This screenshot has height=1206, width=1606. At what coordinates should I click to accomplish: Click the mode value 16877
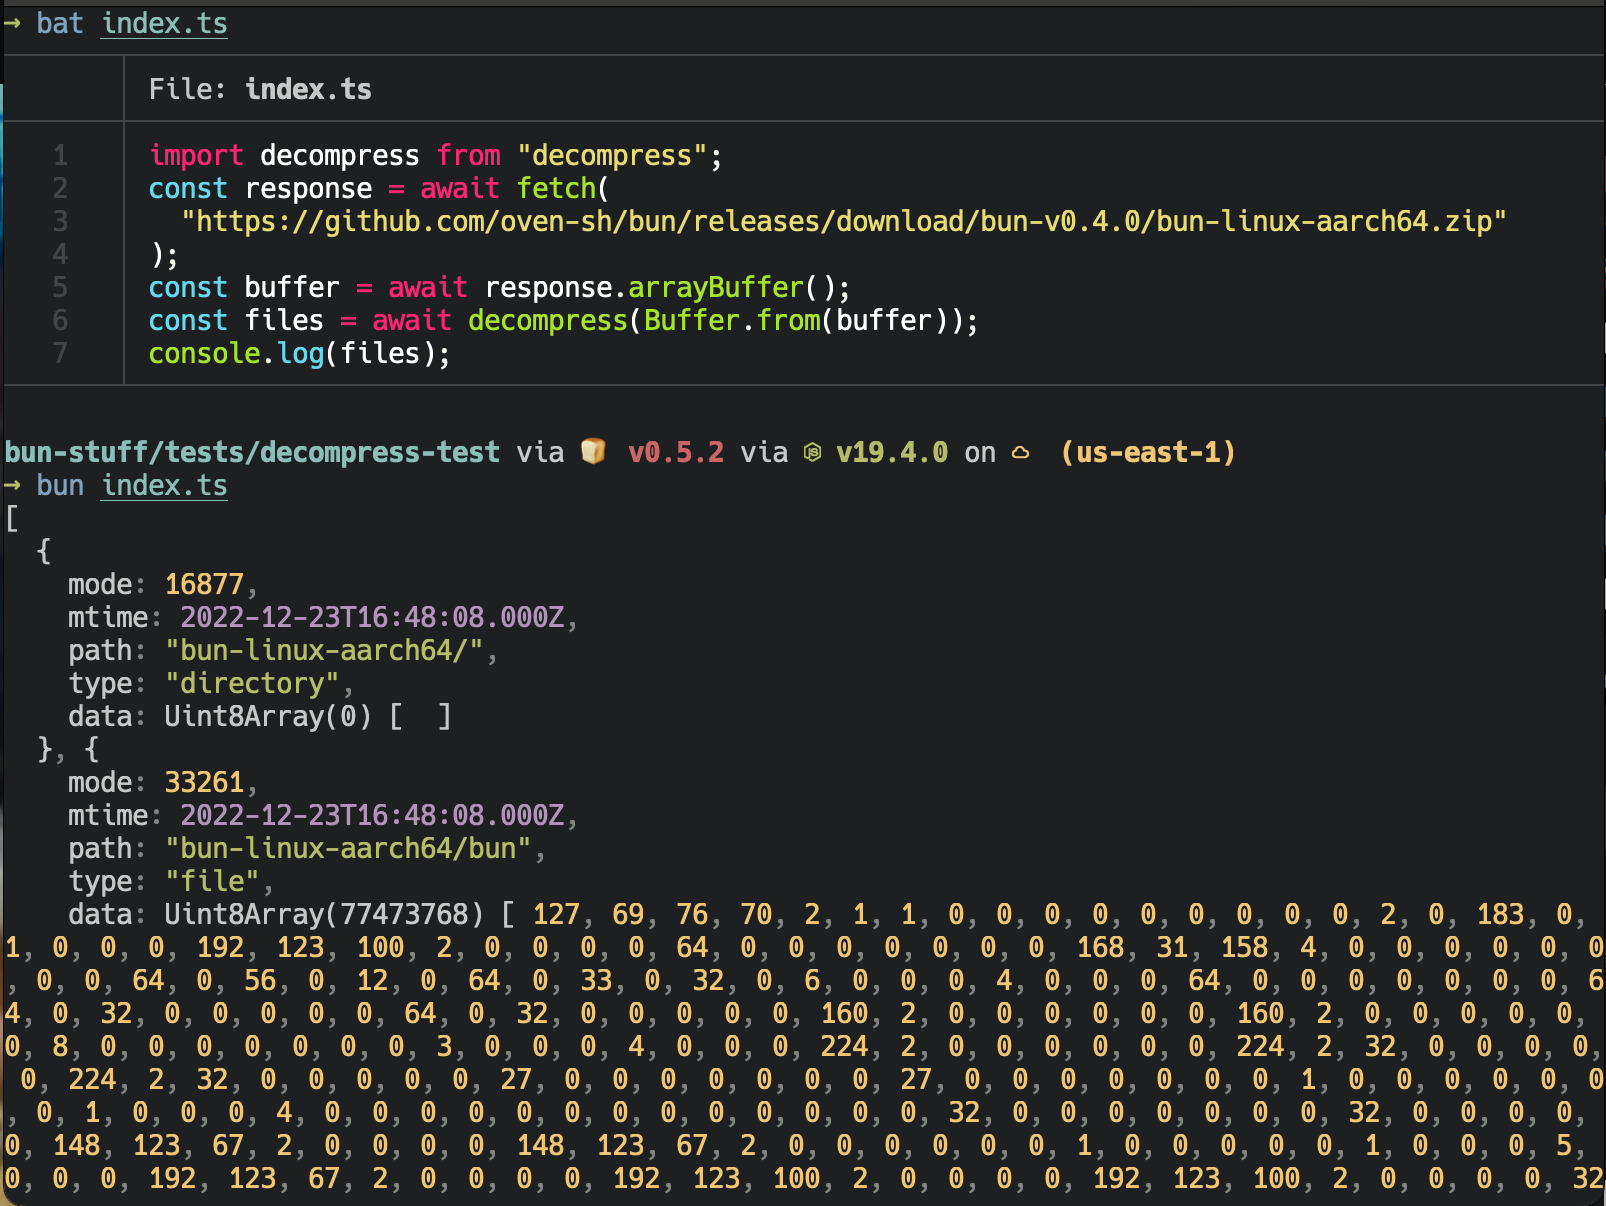(204, 584)
